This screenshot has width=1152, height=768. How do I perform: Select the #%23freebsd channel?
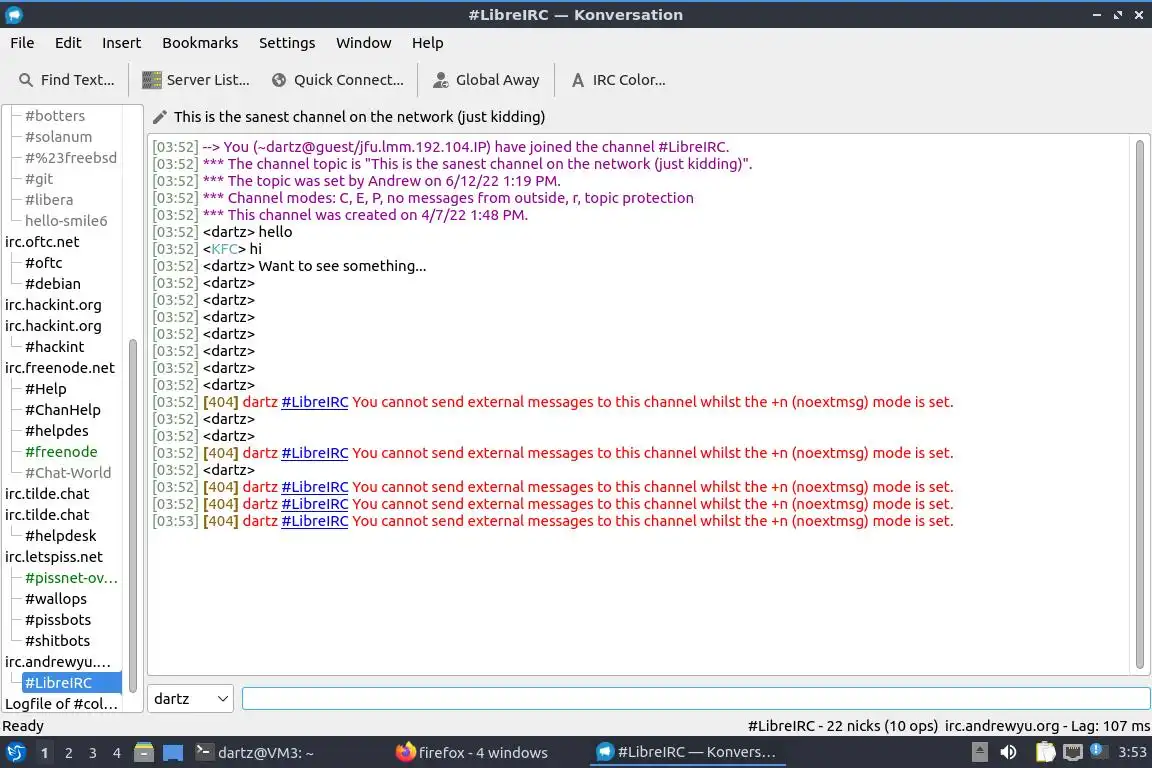pyautogui.click(x=71, y=158)
